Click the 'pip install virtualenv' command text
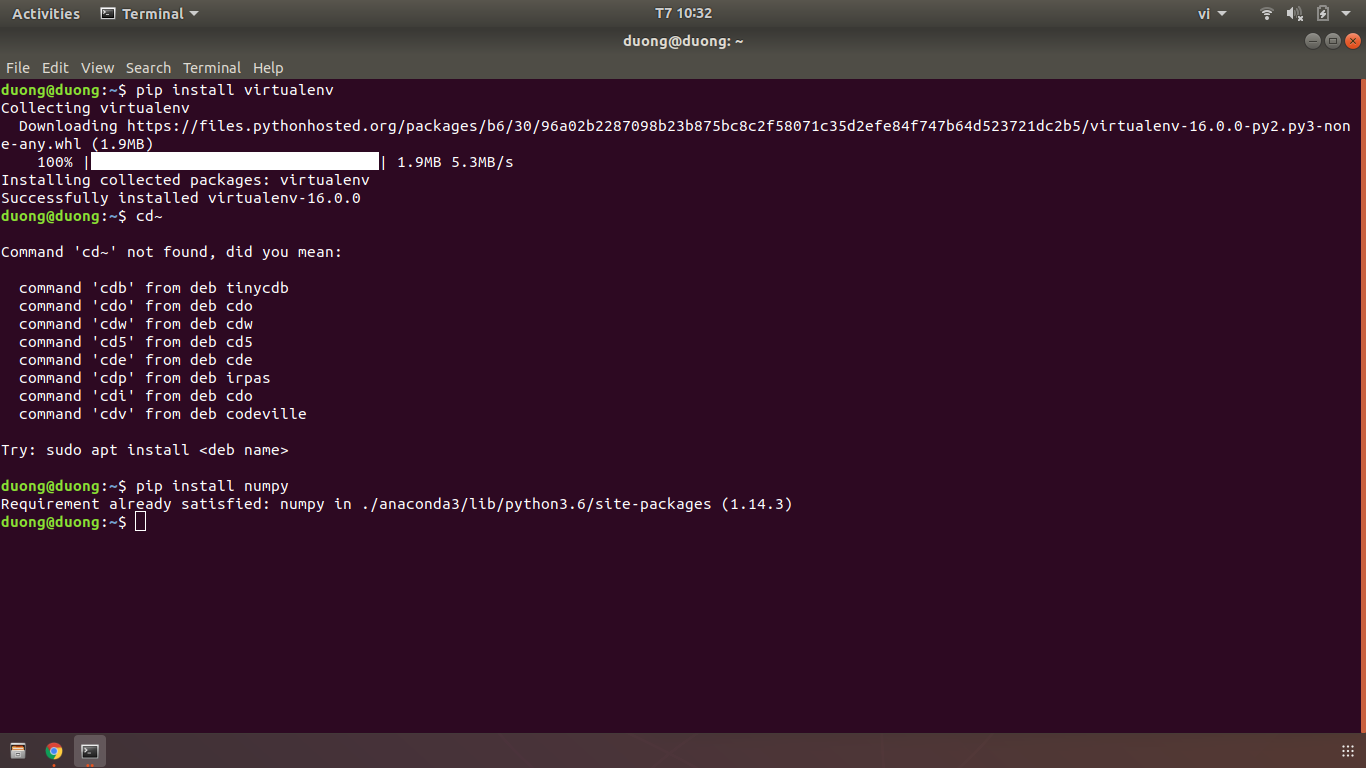This screenshot has height=768, width=1366. click(235, 90)
